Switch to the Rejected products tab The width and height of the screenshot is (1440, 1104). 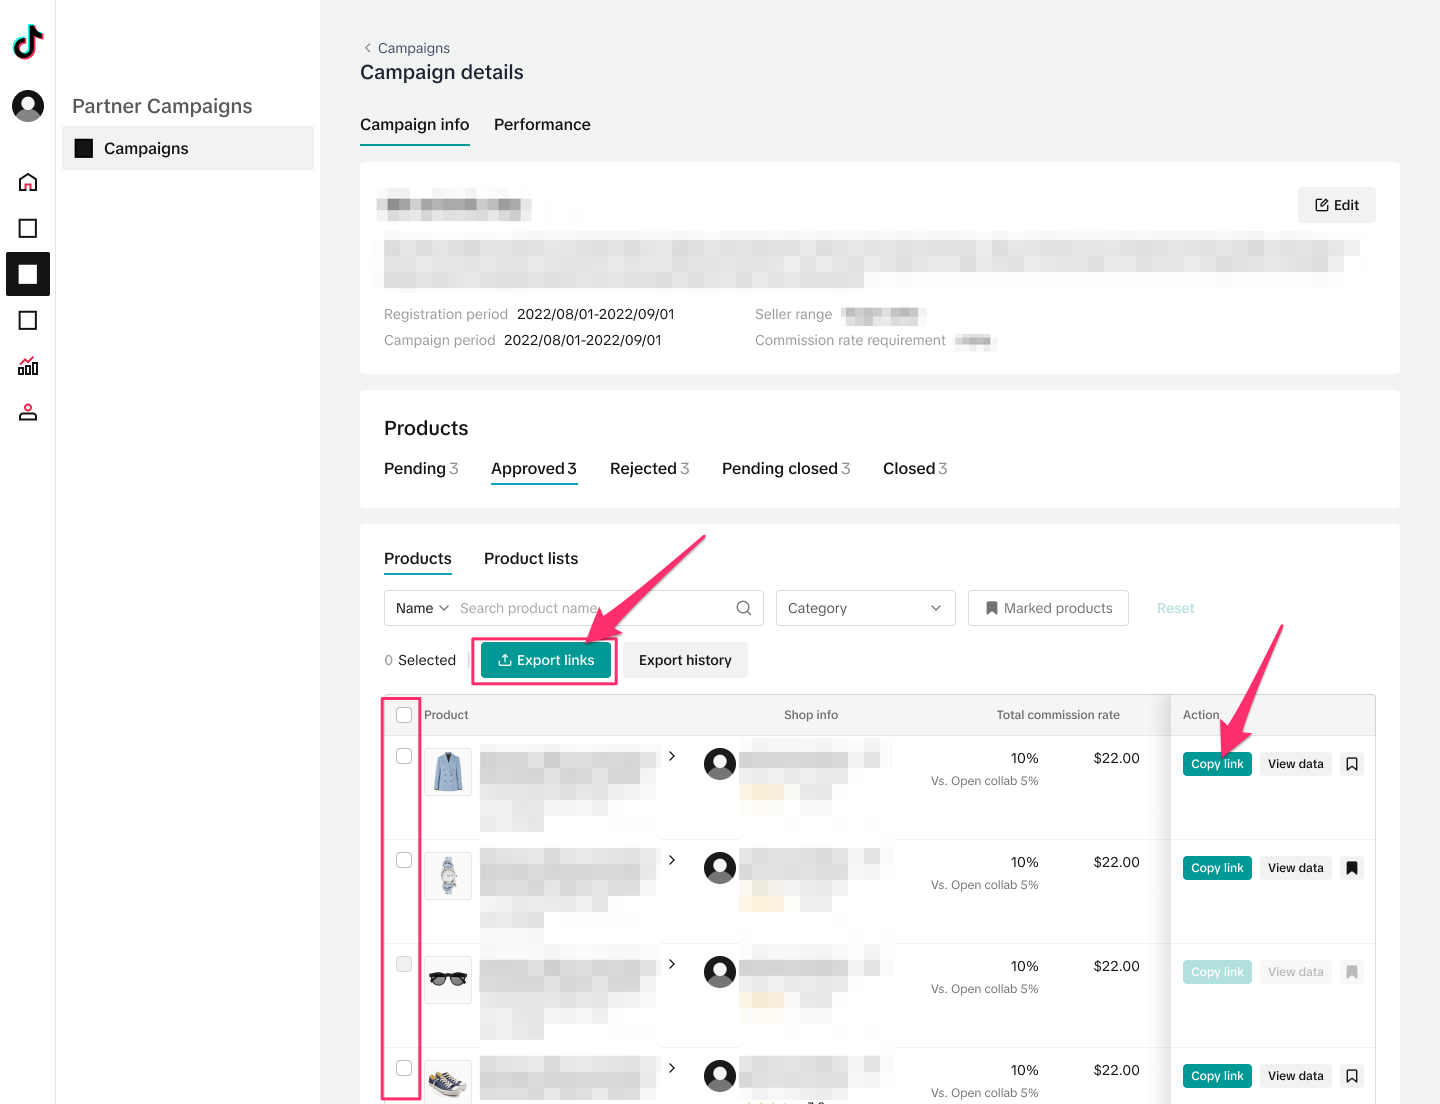click(649, 469)
